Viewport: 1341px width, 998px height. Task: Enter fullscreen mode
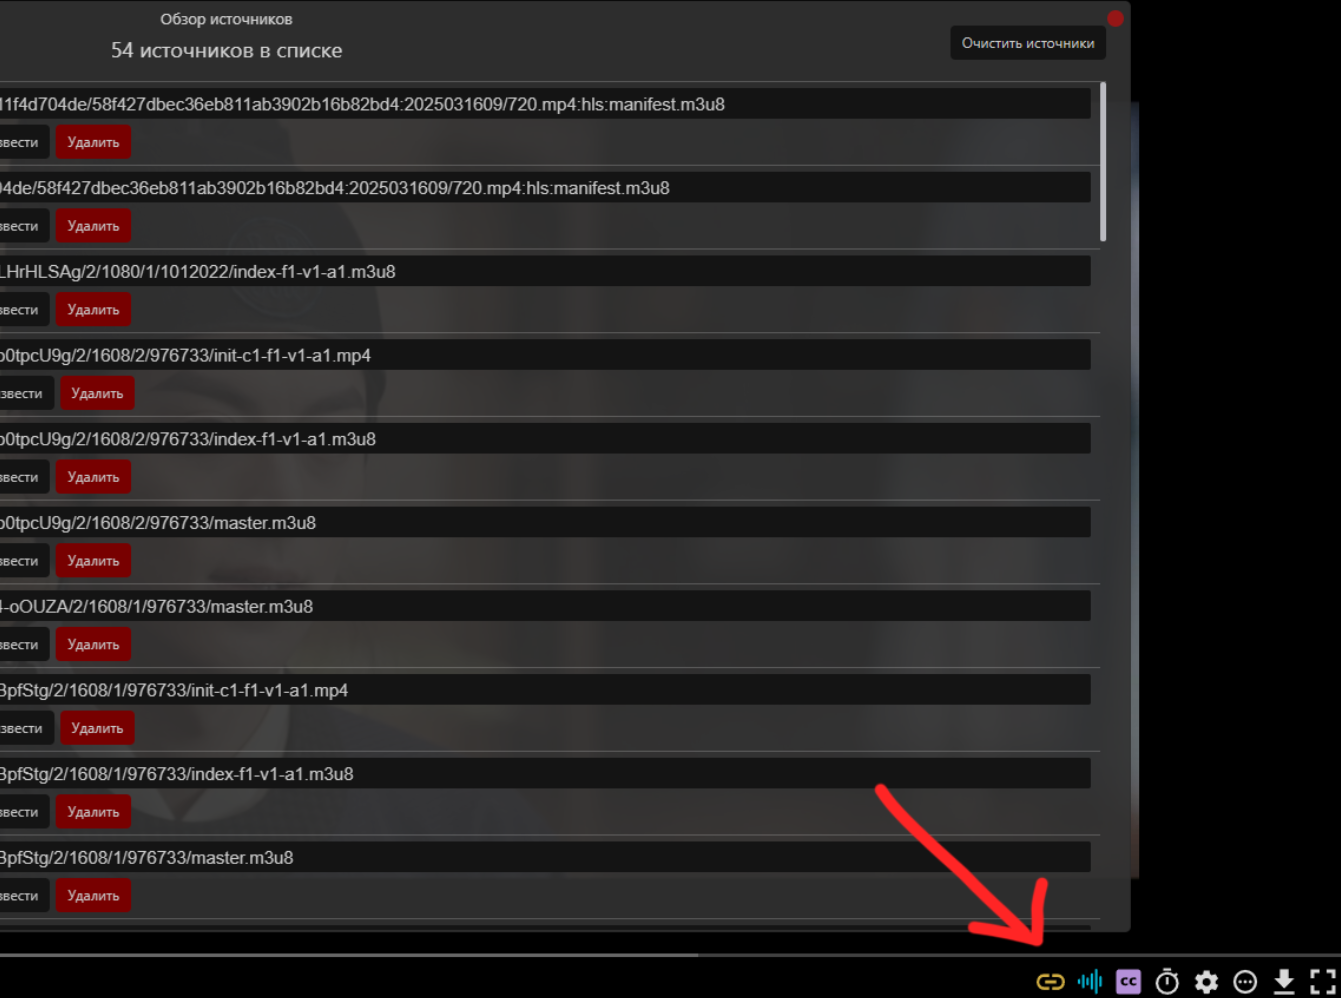point(1323,982)
